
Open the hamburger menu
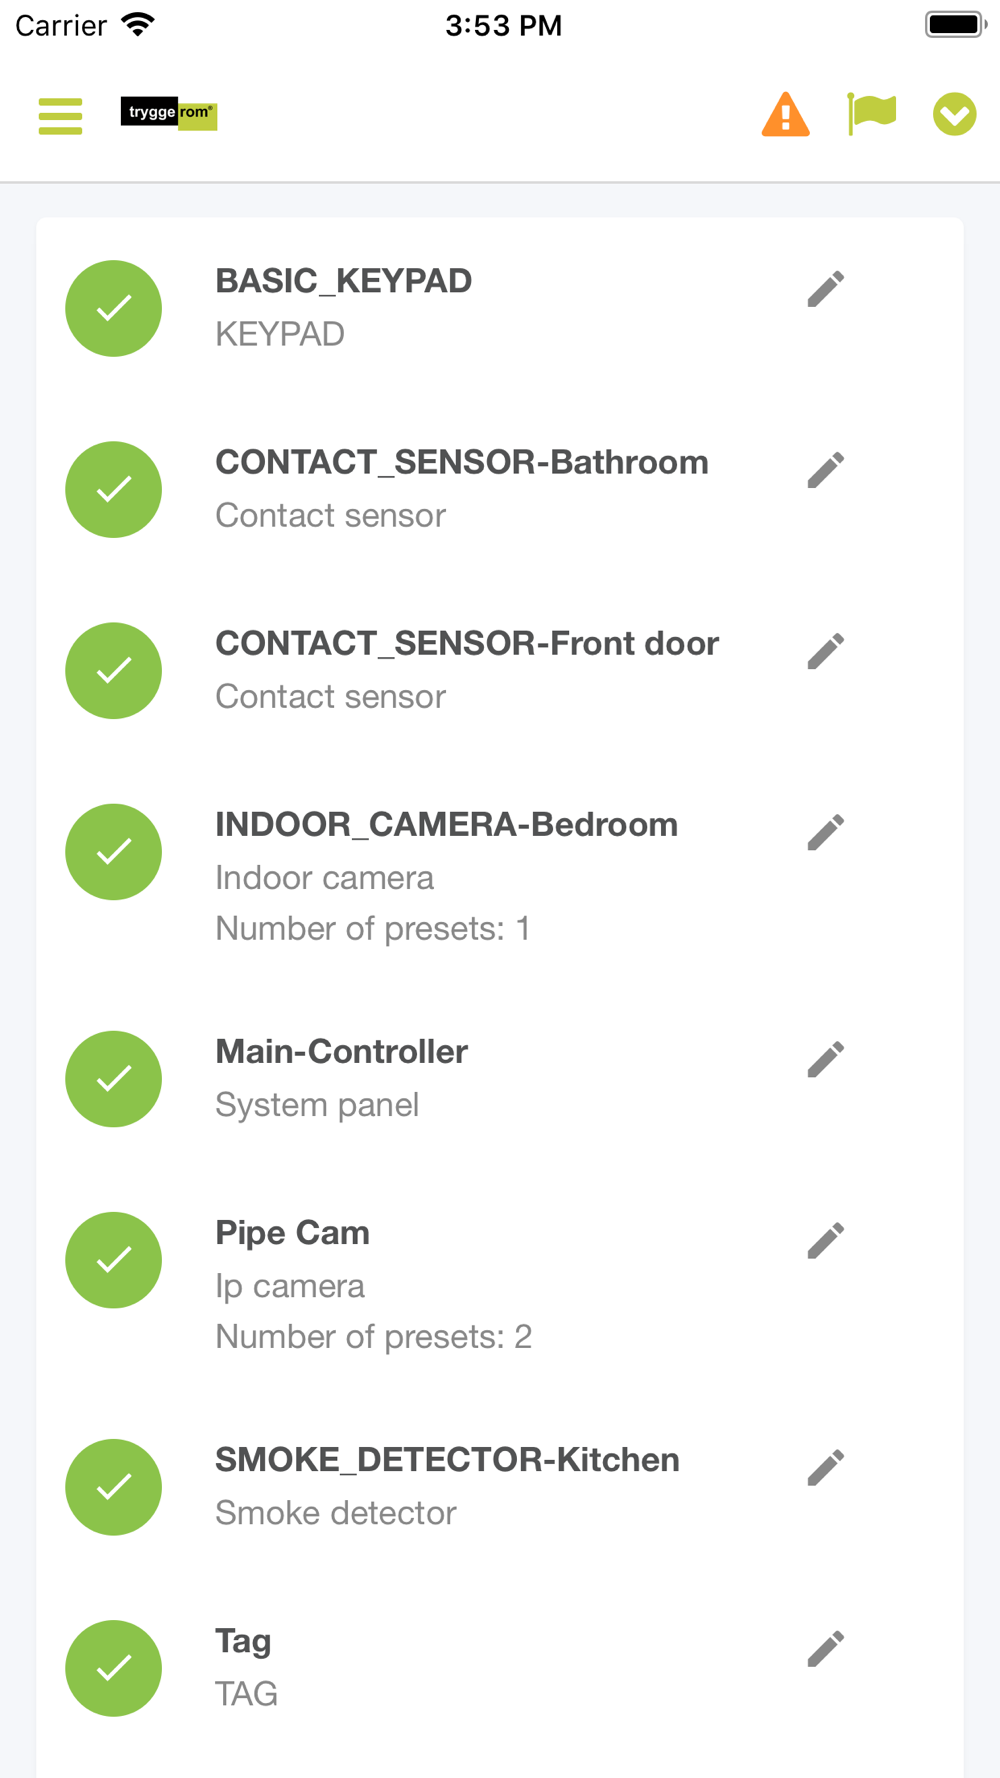tap(60, 116)
